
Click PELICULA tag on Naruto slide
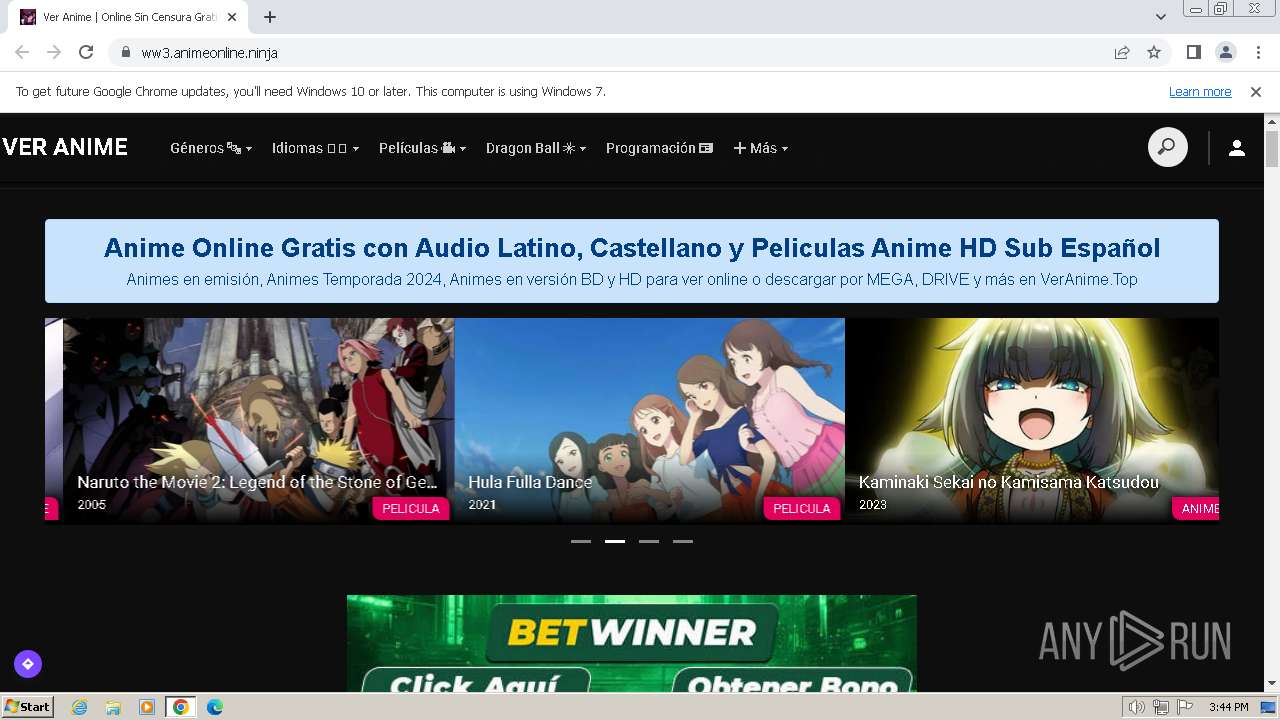point(411,508)
